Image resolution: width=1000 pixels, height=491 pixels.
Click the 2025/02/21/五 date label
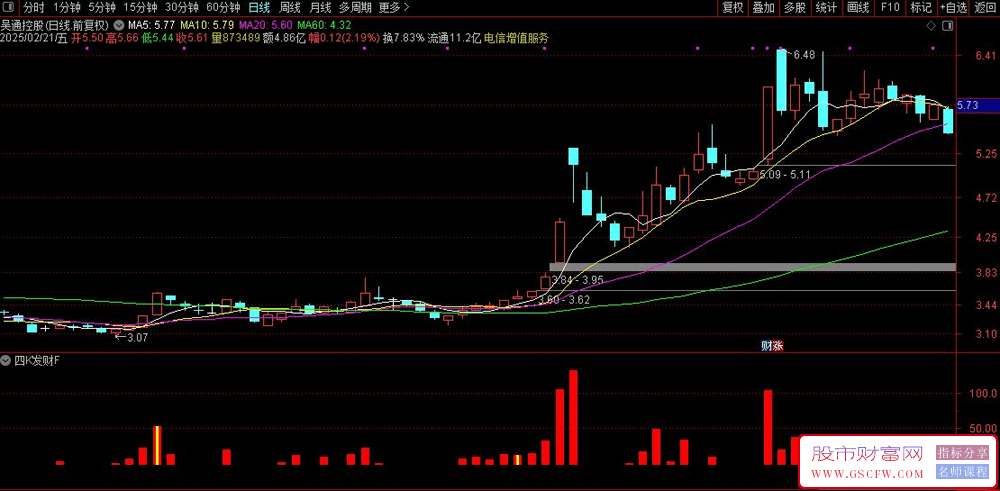(34, 38)
